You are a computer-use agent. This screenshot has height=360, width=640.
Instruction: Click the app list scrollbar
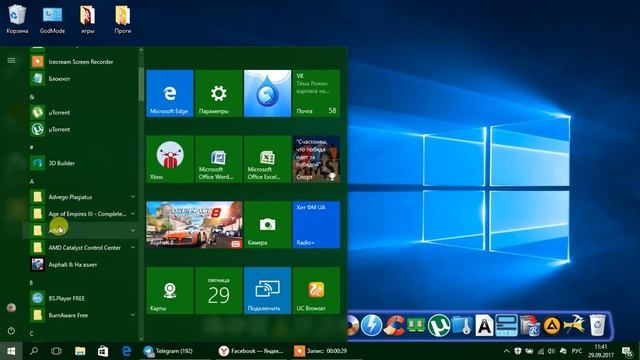pyautogui.click(x=141, y=84)
